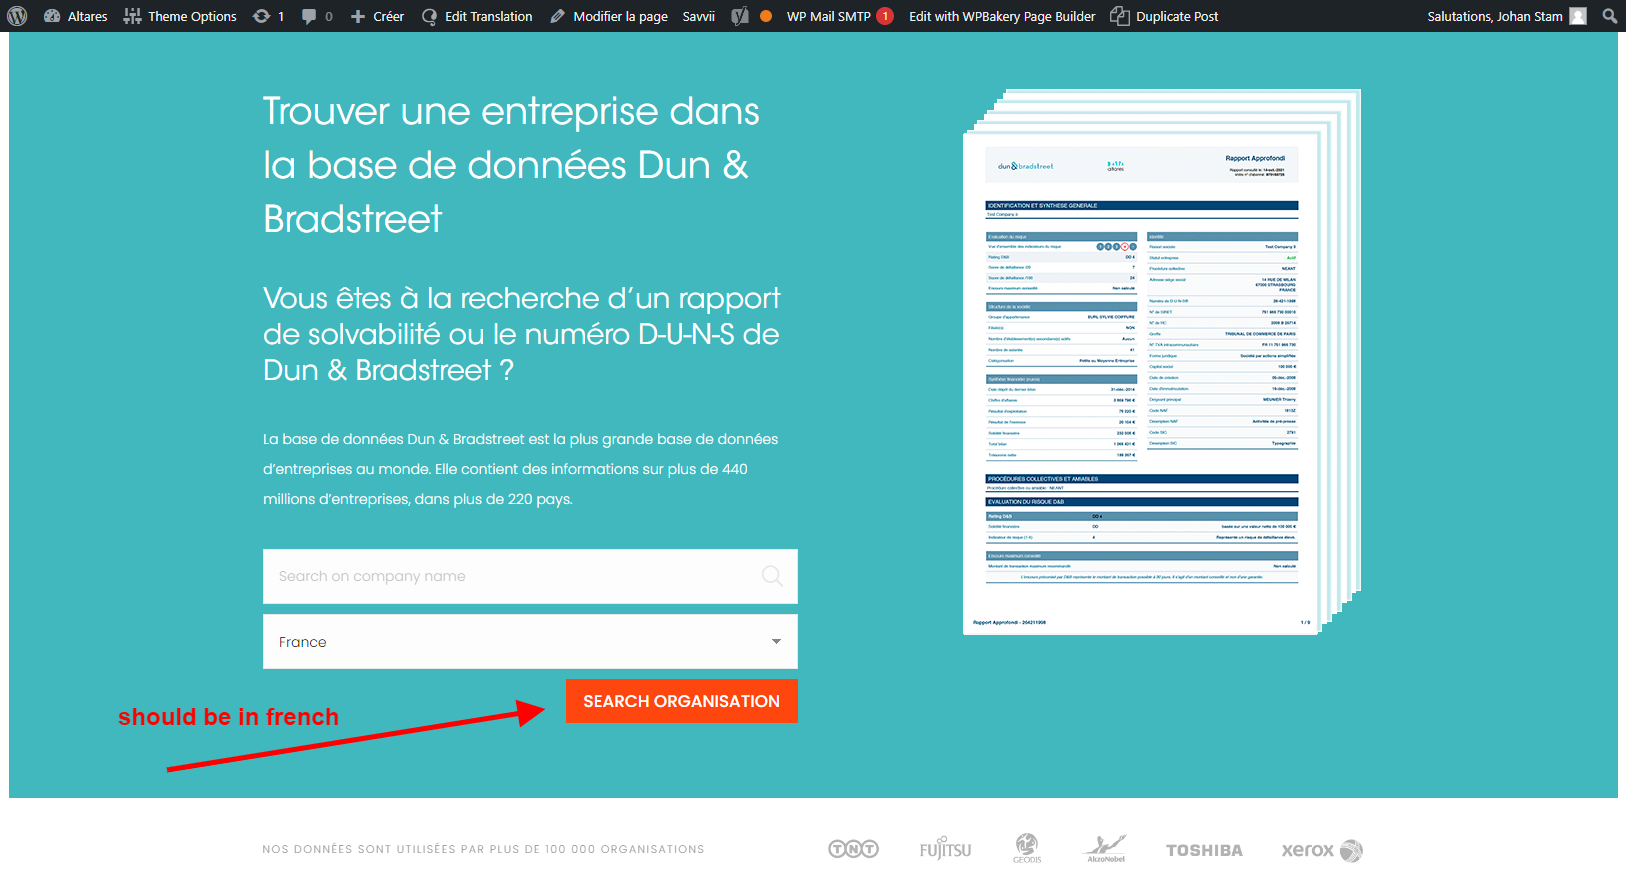This screenshot has width=1626, height=871.
Task: Click the WP Mail SMTP red badge
Action: [885, 16]
